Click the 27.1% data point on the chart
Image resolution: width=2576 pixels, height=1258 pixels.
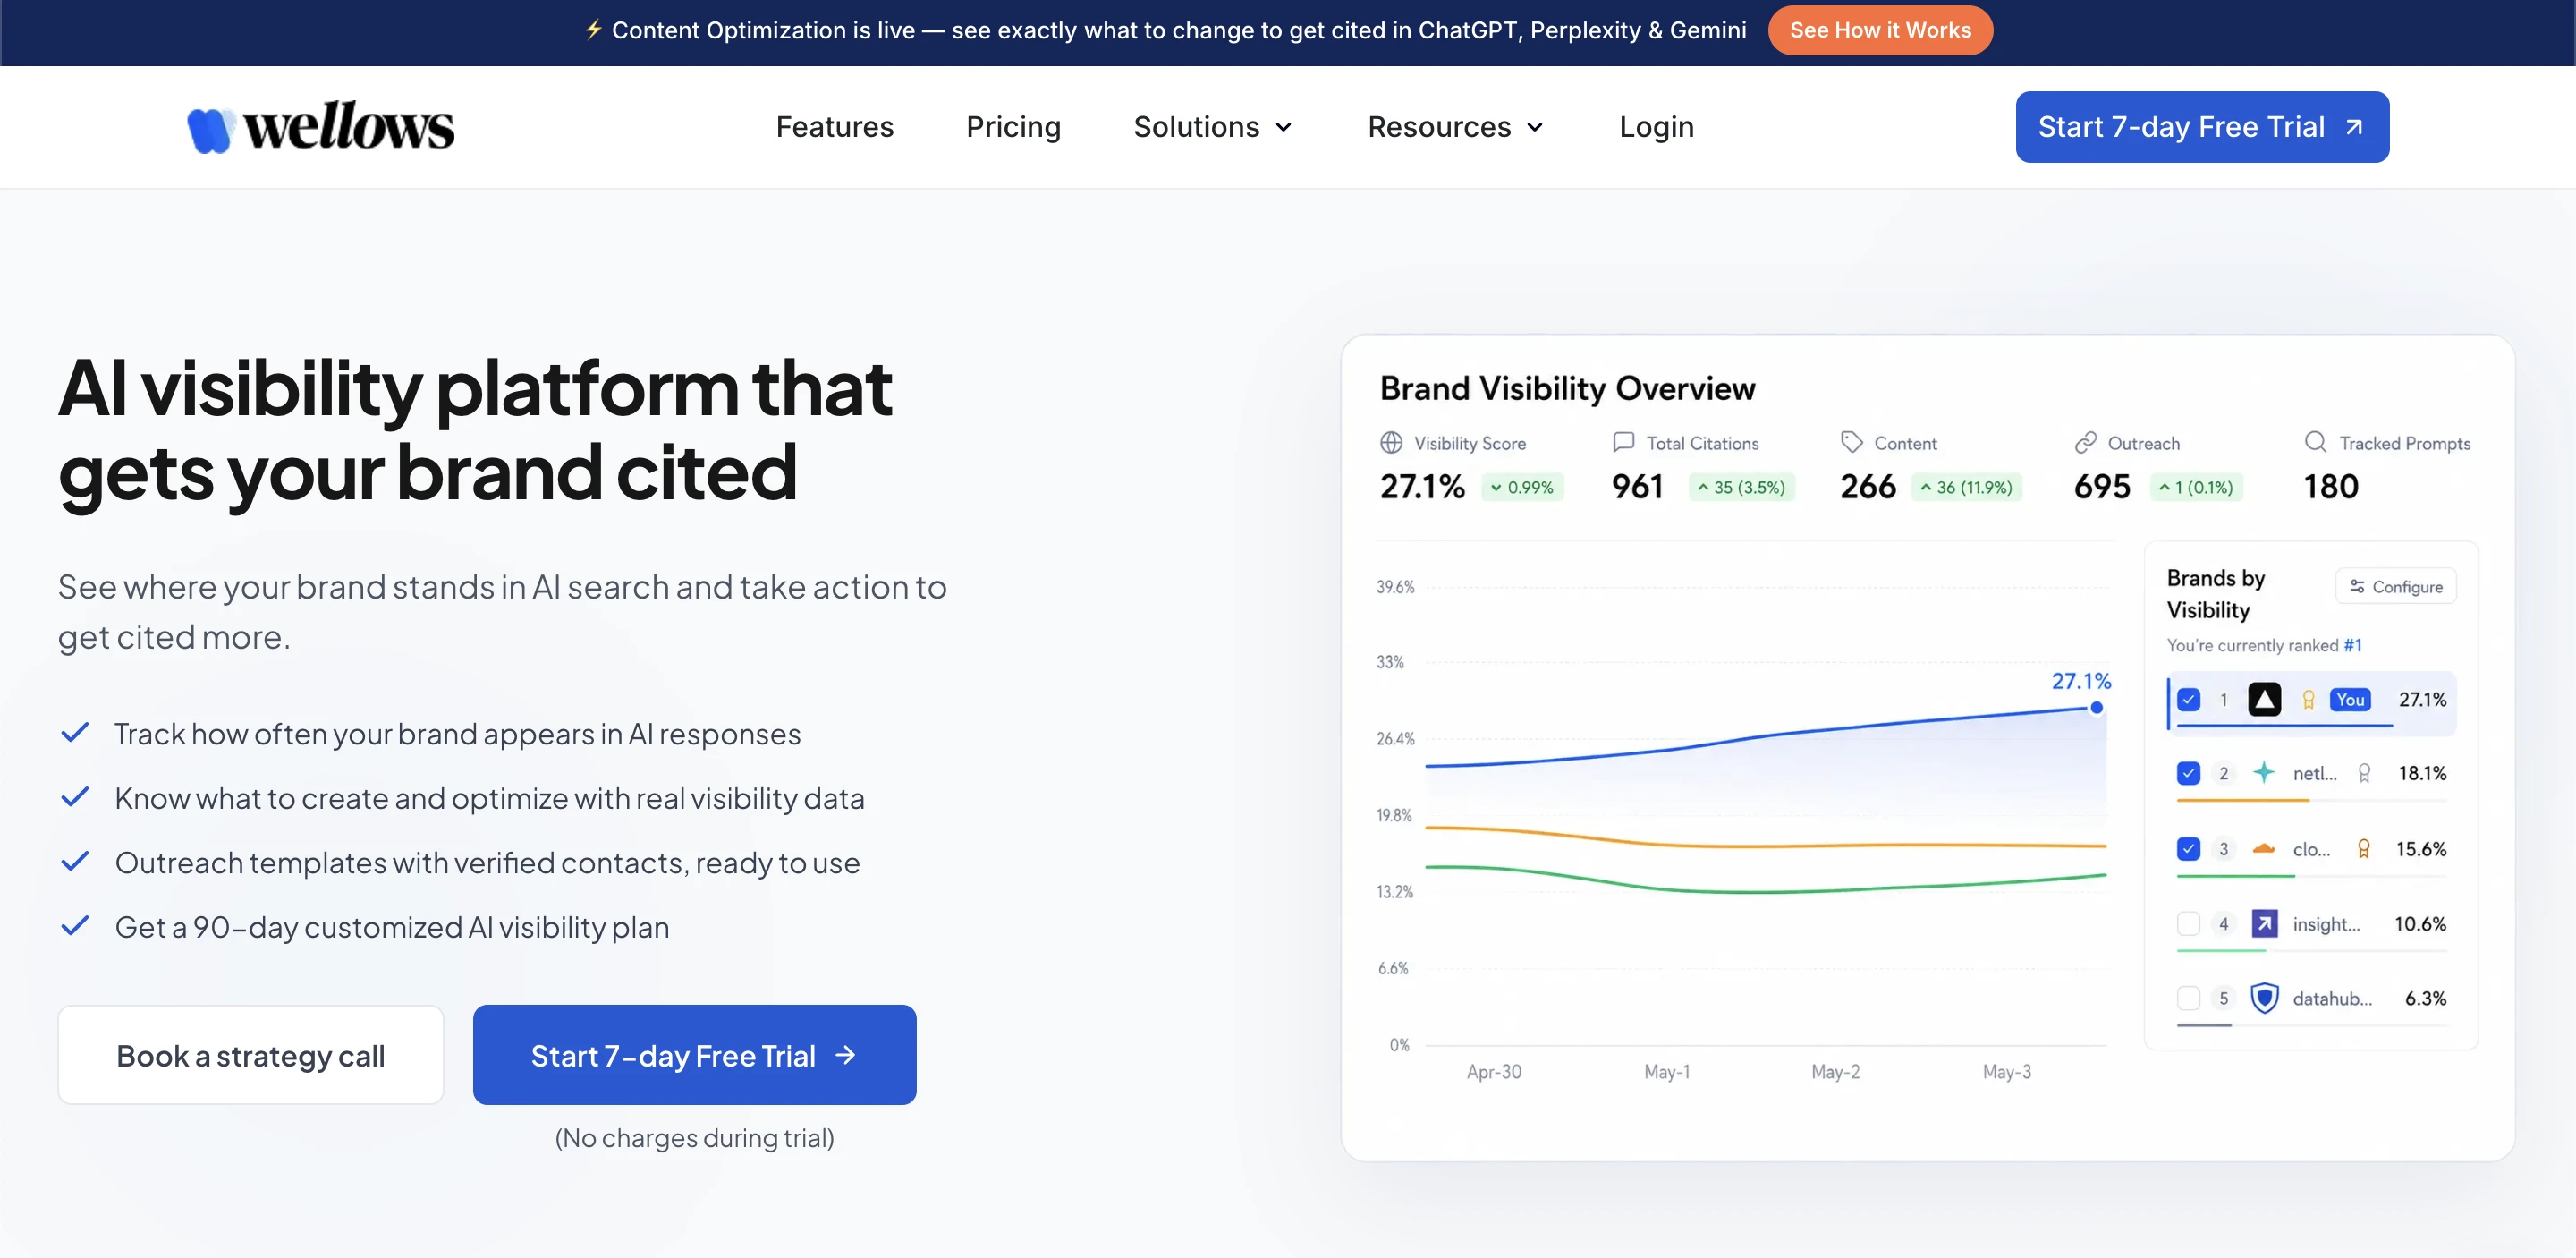point(2097,707)
